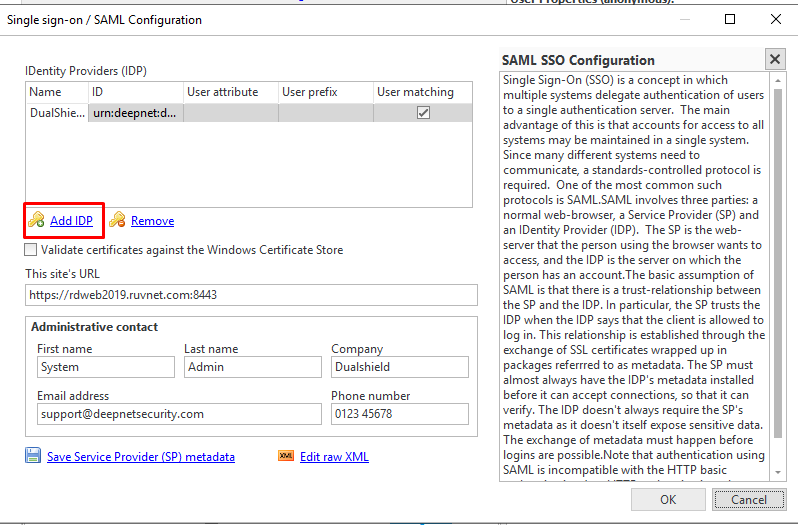Image resolution: width=798 pixels, height=525 pixels.
Task: Click the Phone number field
Action: coord(399,414)
